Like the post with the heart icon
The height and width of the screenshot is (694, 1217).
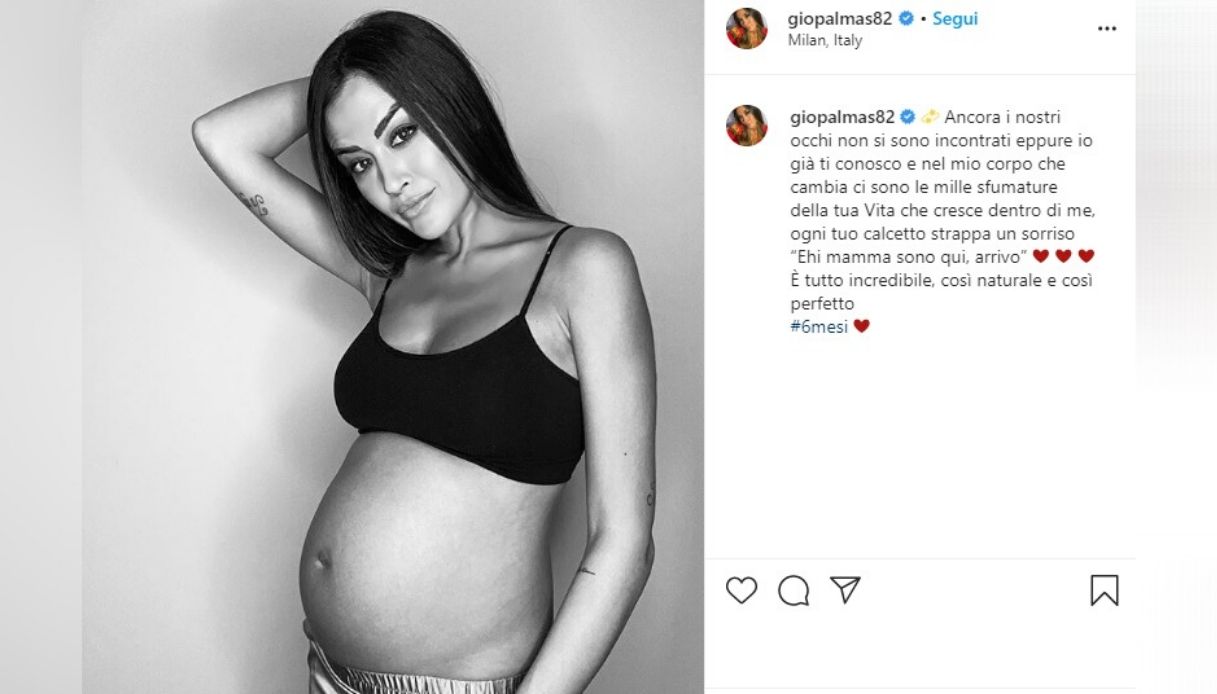click(x=741, y=590)
